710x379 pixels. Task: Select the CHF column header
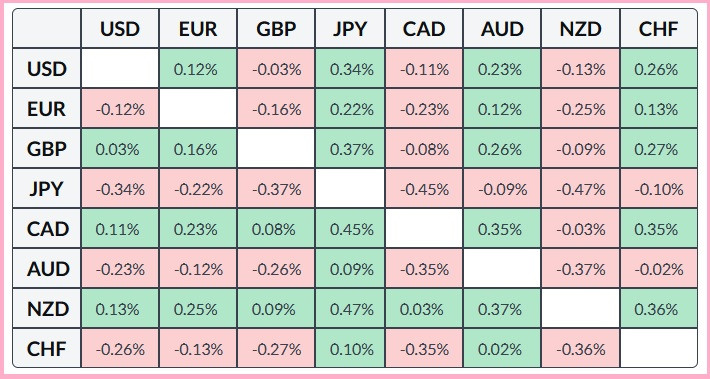[x=658, y=29]
